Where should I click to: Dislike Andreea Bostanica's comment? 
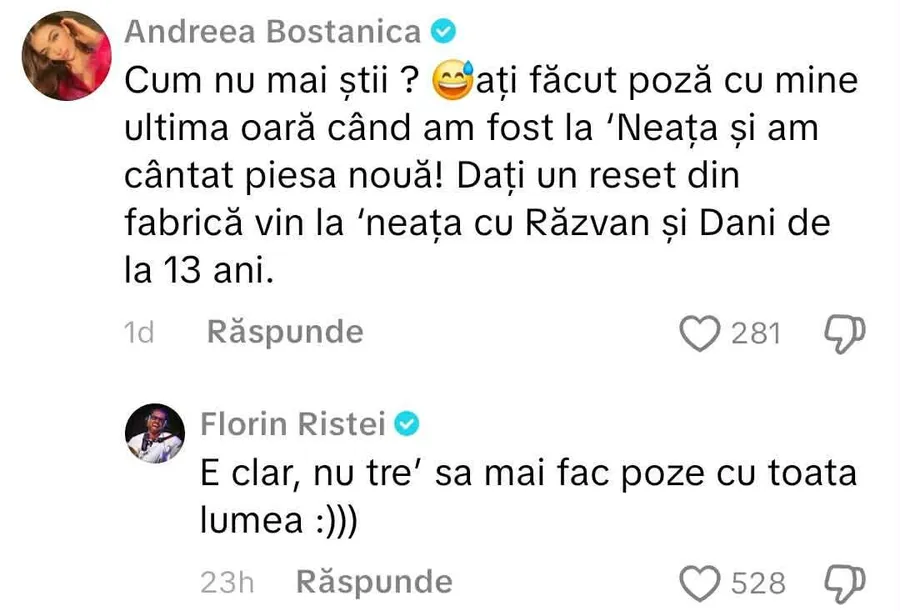(842, 333)
